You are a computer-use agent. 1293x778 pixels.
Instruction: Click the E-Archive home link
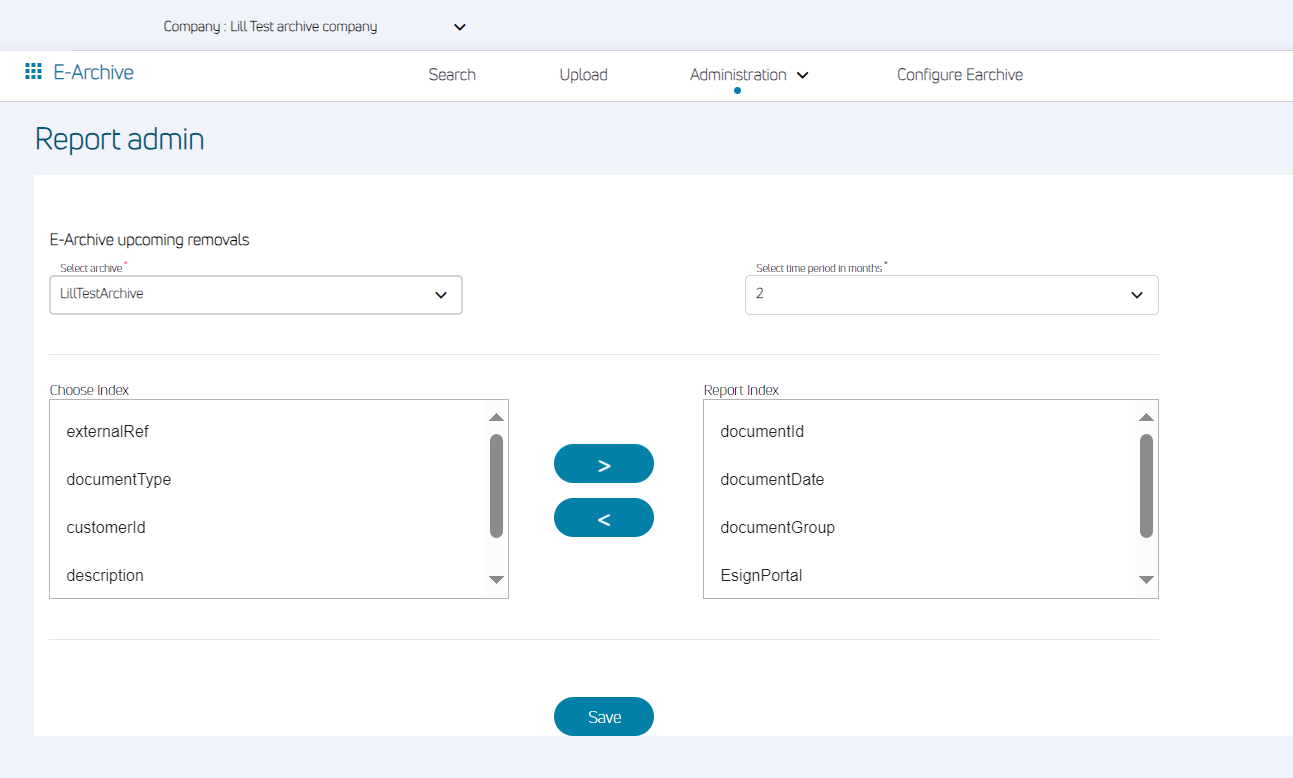(93, 72)
